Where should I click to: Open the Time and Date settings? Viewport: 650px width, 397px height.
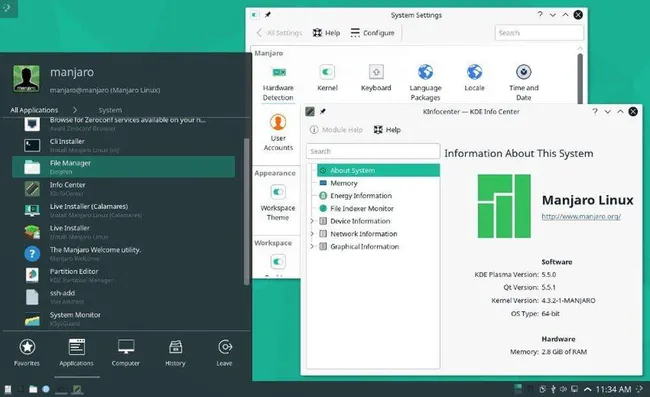point(524,83)
